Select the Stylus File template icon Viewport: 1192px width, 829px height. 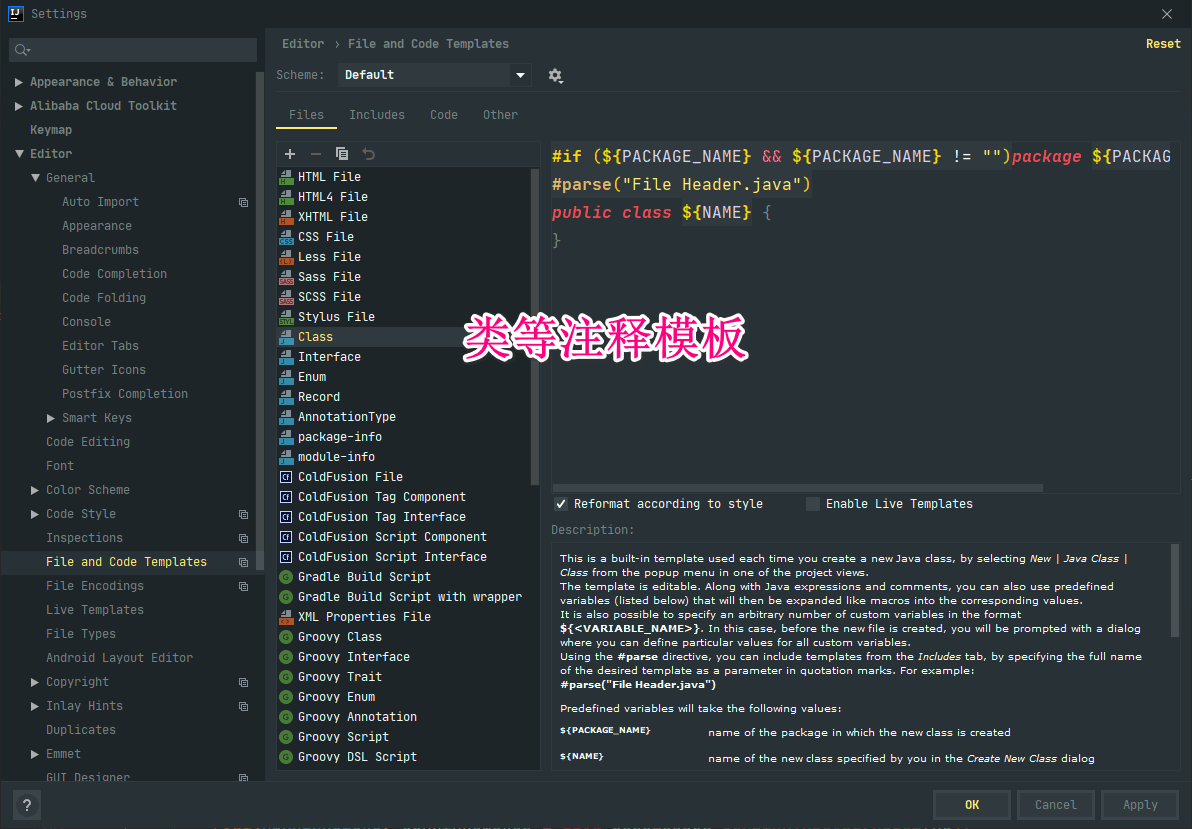(287, 317)
